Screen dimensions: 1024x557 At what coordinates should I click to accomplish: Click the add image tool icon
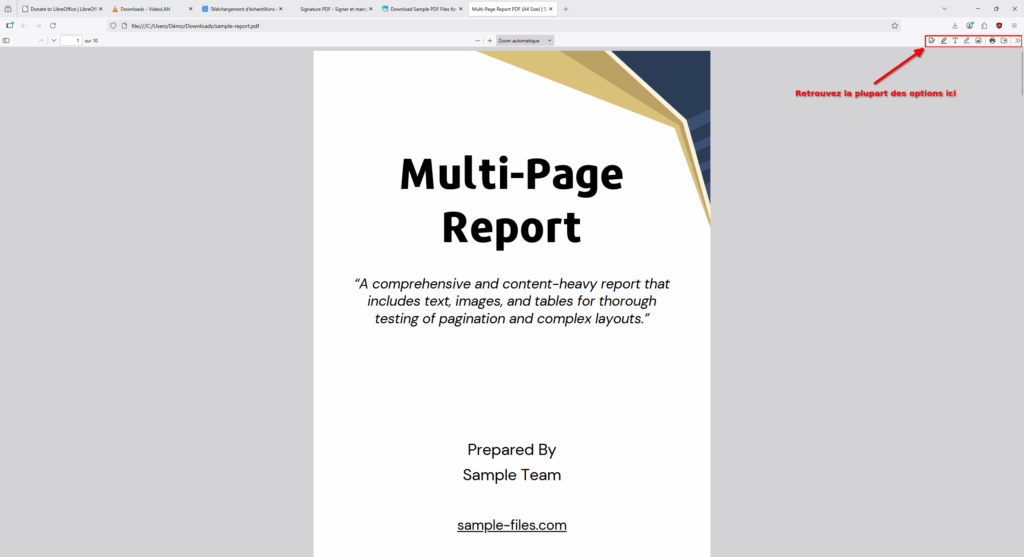pyautogui.click(x=978, y=41)
